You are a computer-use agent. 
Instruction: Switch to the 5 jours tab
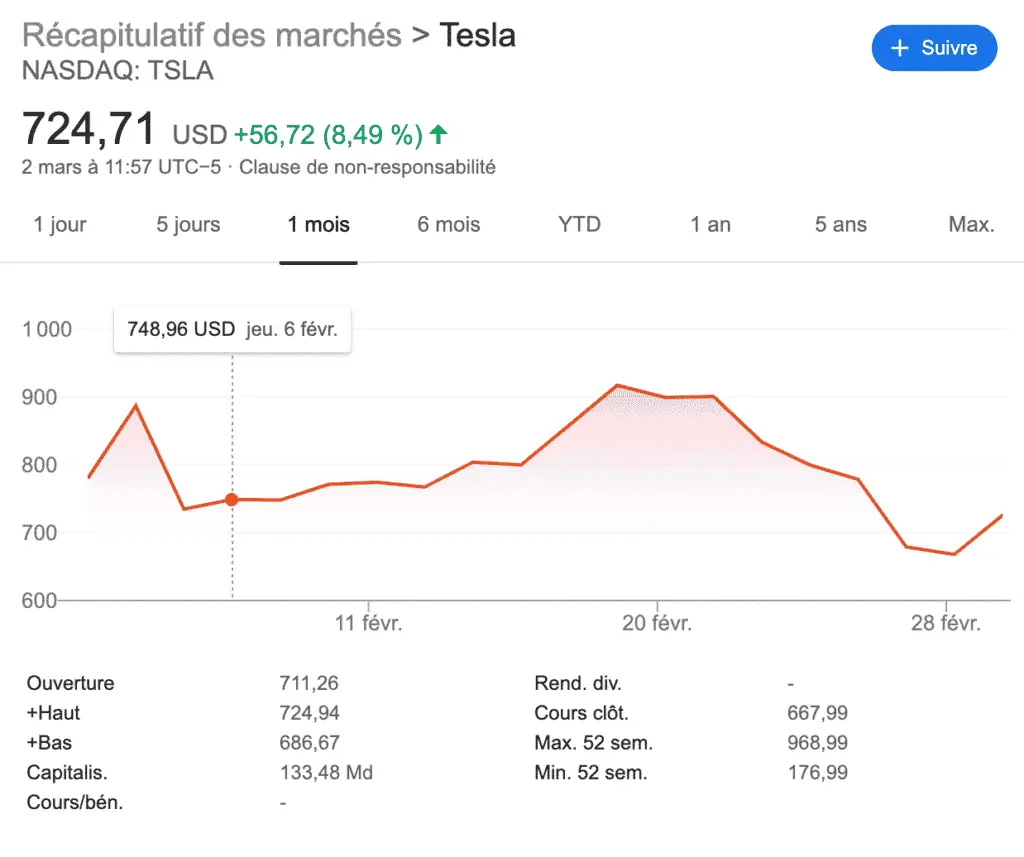click(x=188, y=225)
